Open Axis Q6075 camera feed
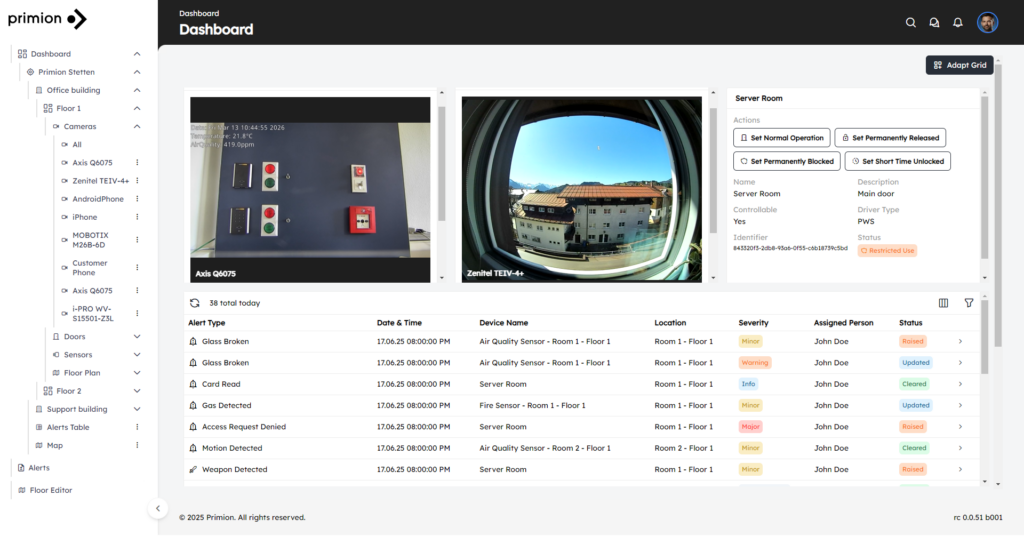Image resolution: width=1024 pixels, height=536 pixels. [310, 189]
